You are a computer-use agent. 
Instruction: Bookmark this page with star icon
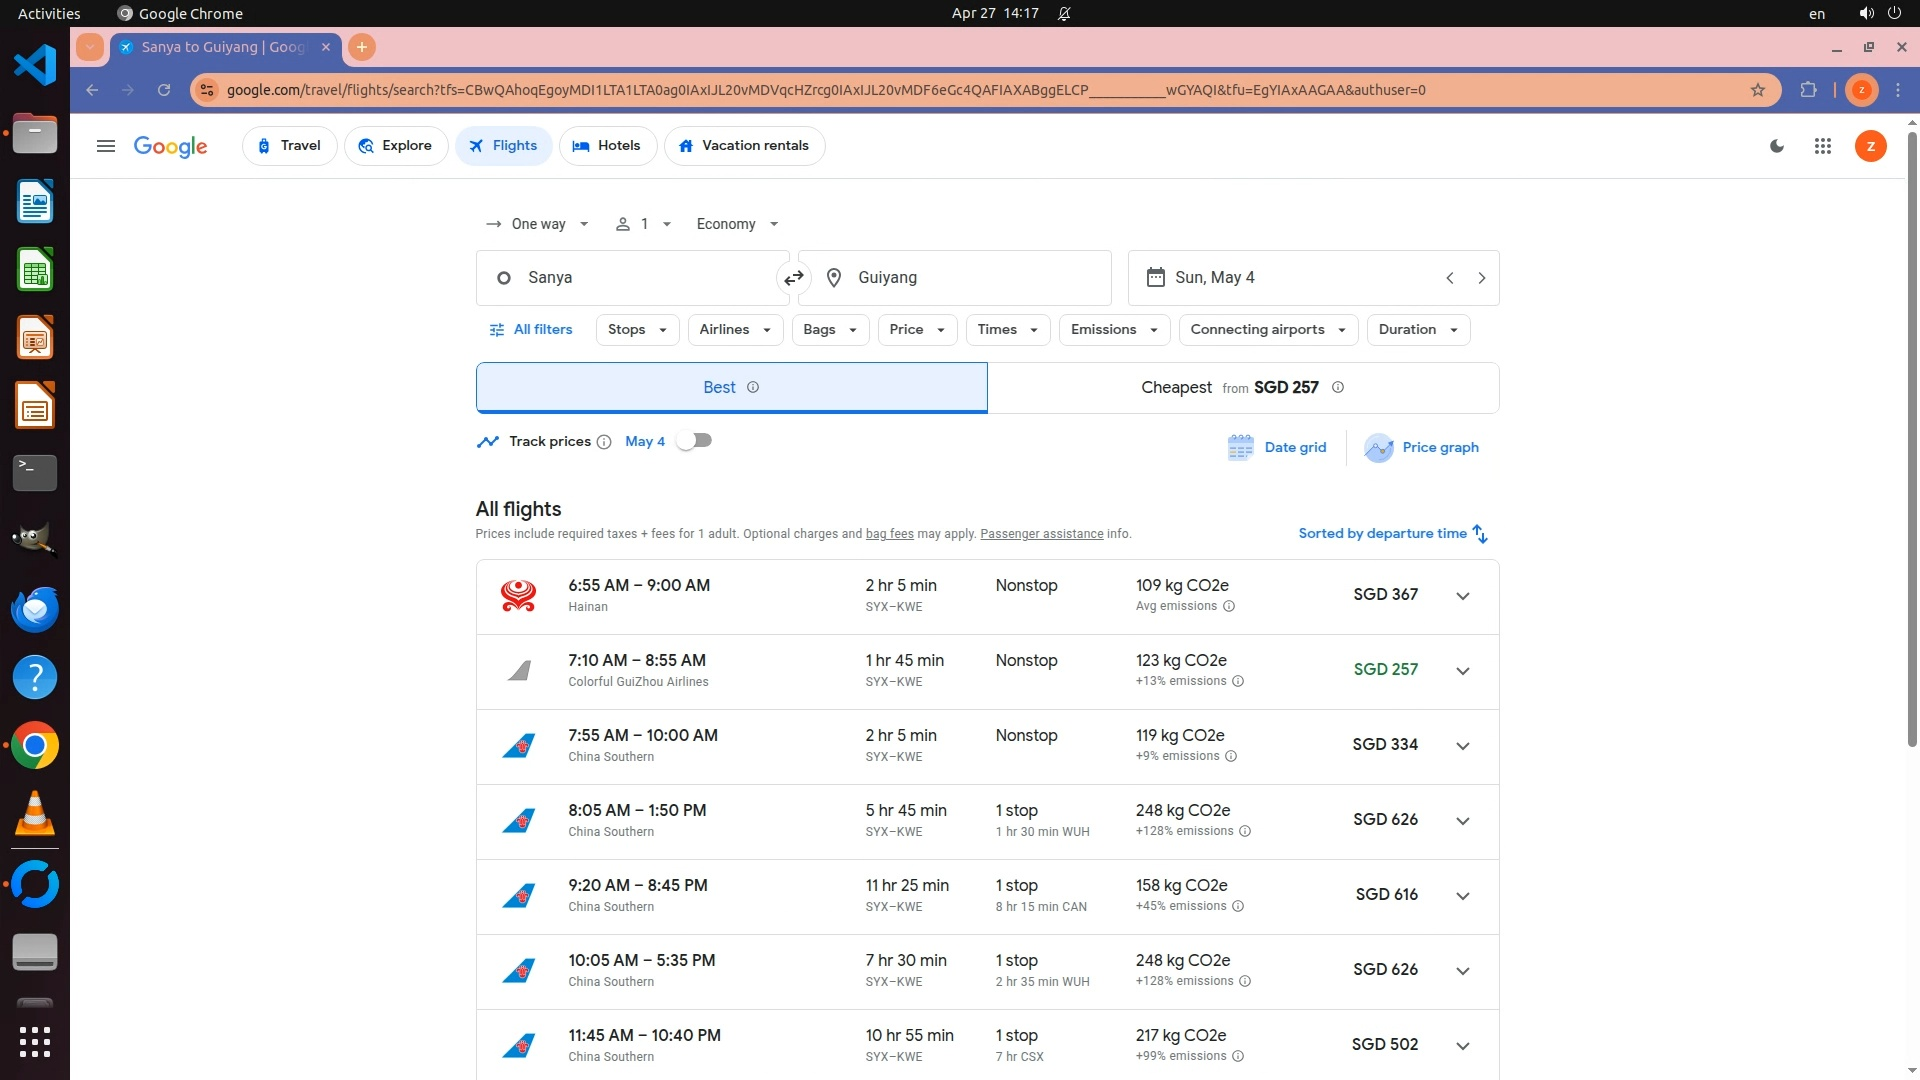coord(1757,90)
